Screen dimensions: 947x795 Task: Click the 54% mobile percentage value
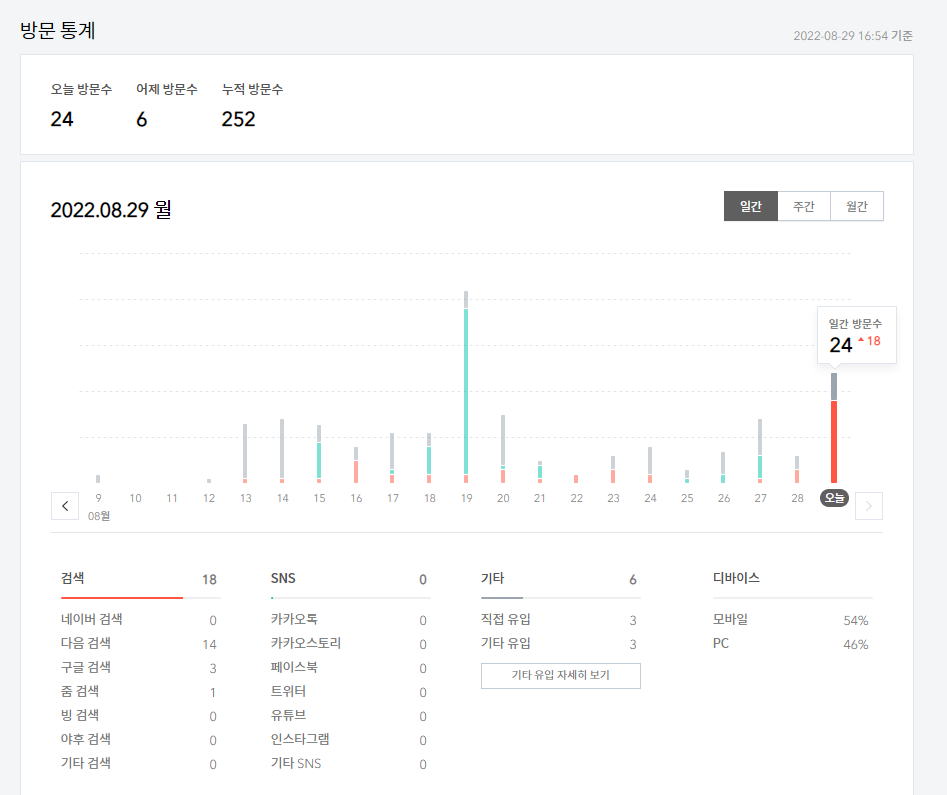[856, 620]
